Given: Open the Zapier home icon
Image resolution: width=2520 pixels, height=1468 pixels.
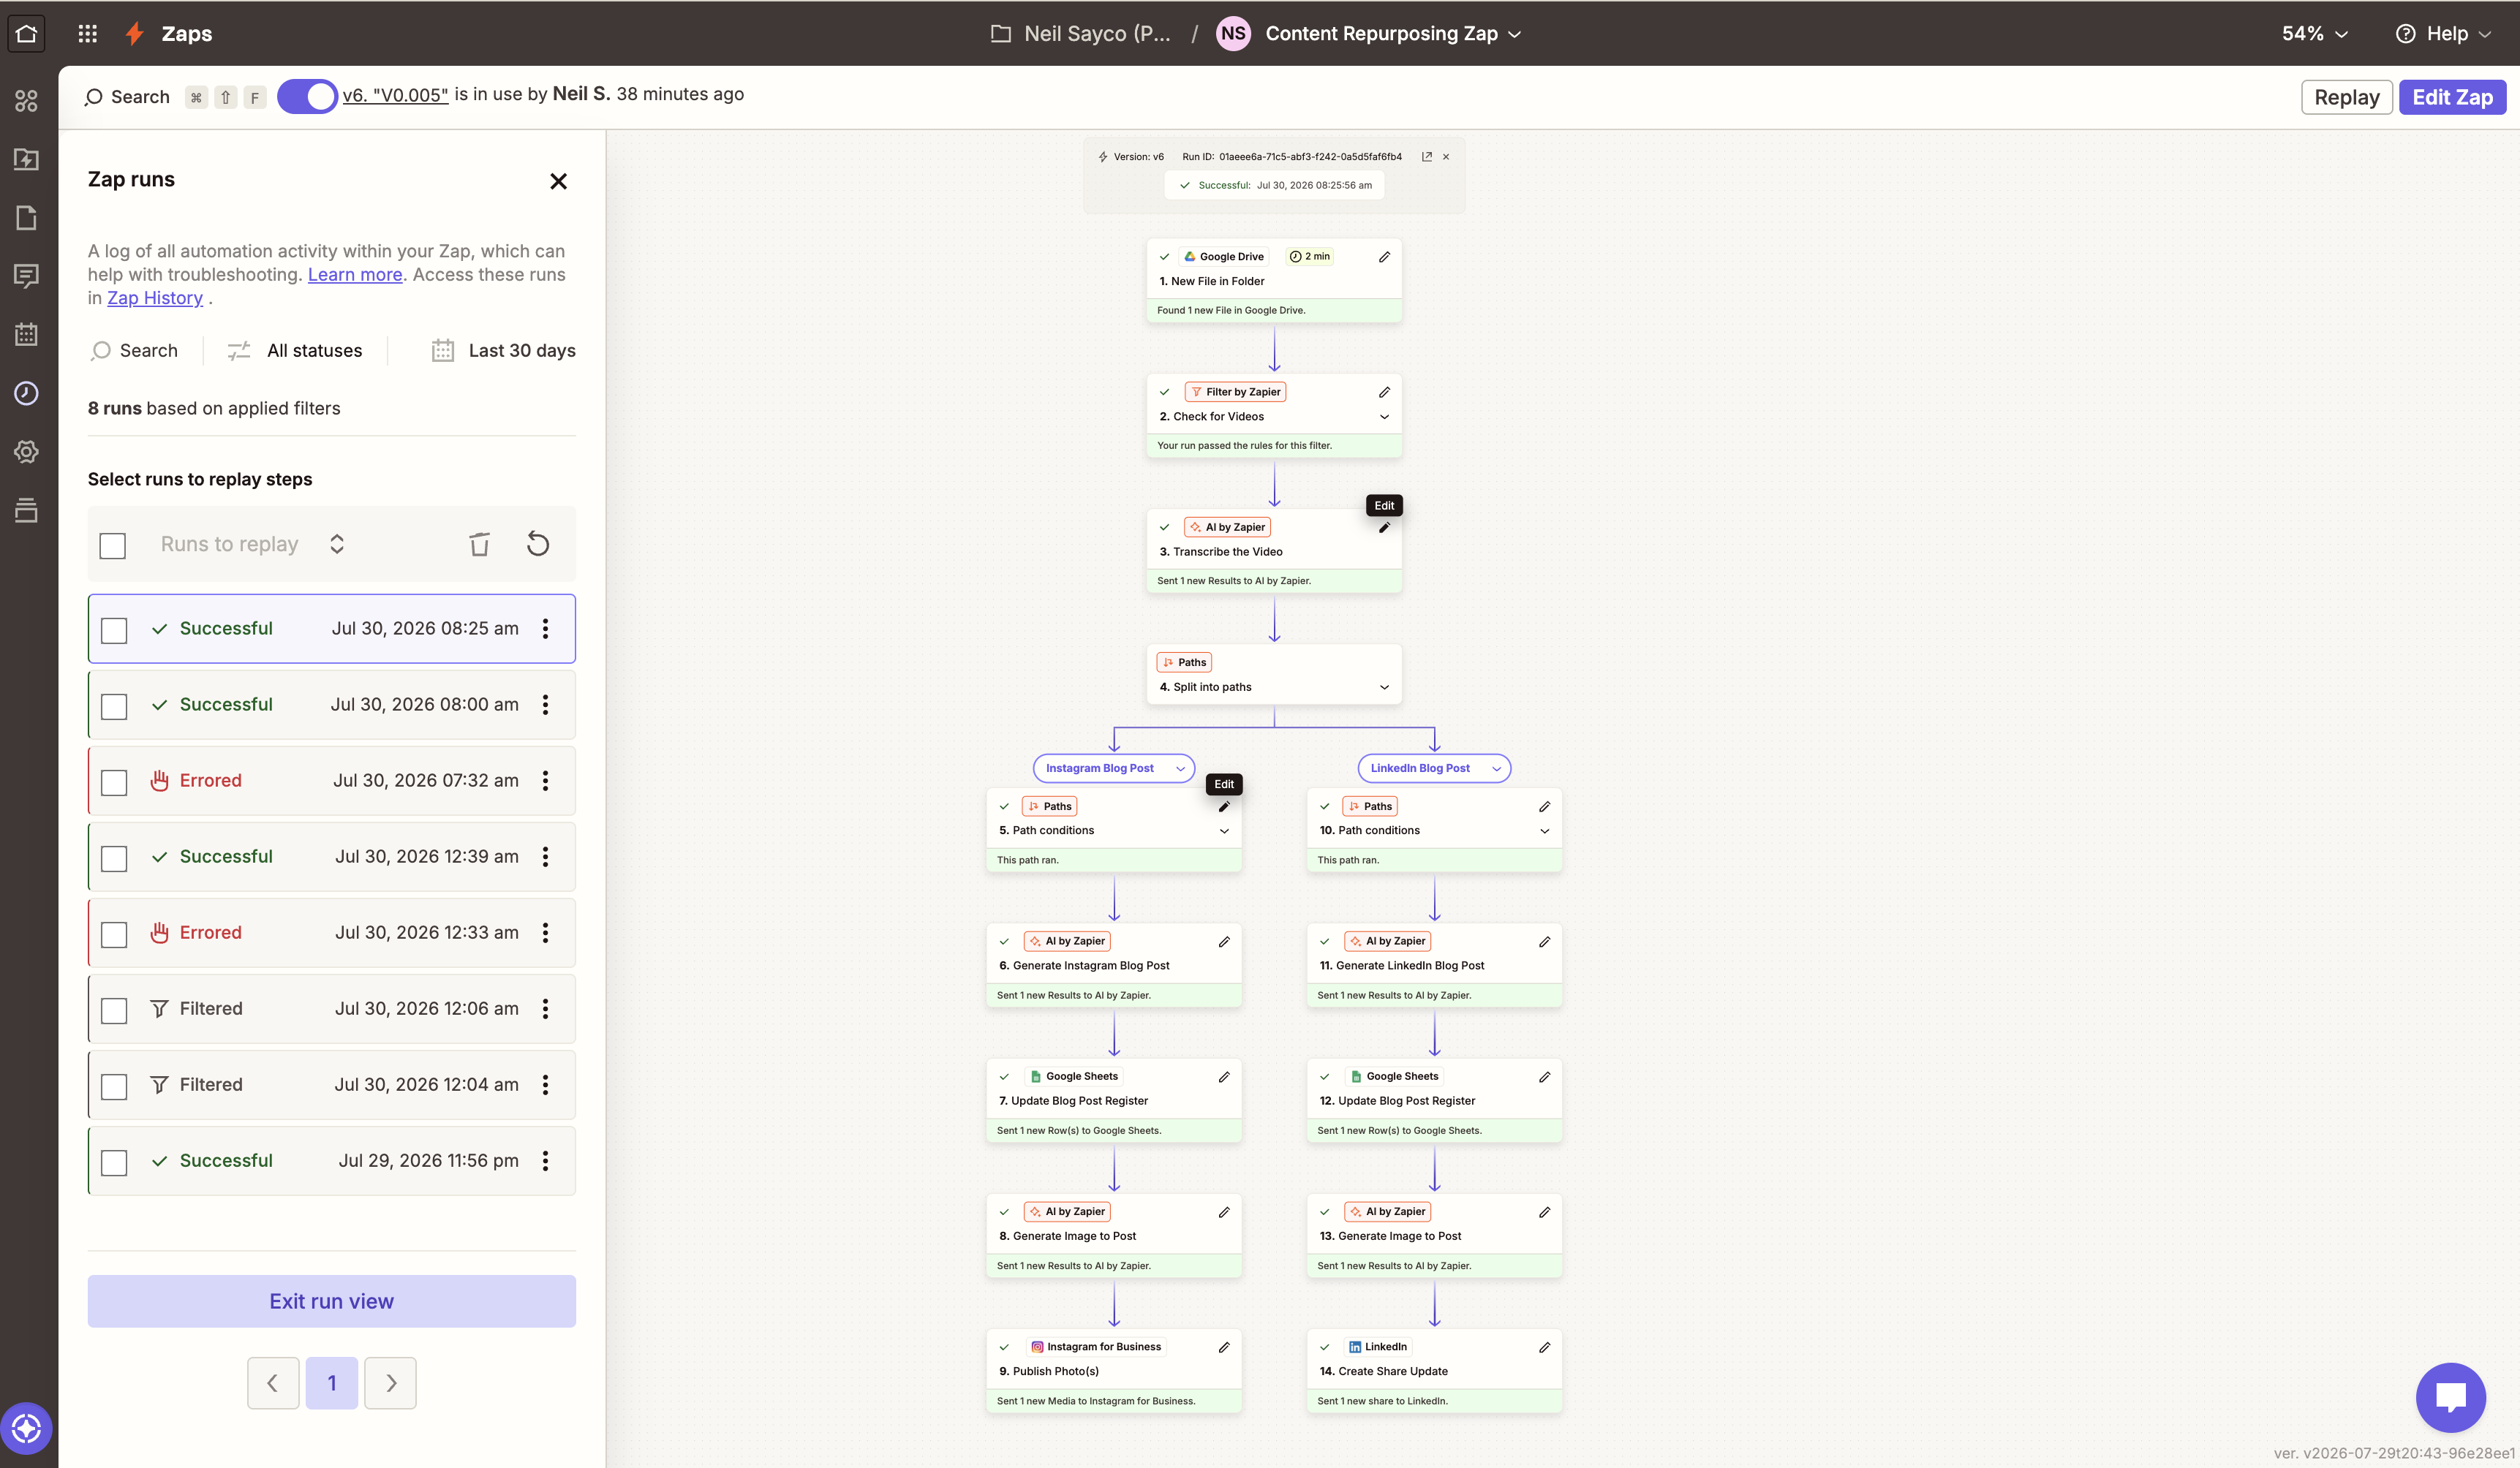Looking at the screenshot, I should [27, 33].
